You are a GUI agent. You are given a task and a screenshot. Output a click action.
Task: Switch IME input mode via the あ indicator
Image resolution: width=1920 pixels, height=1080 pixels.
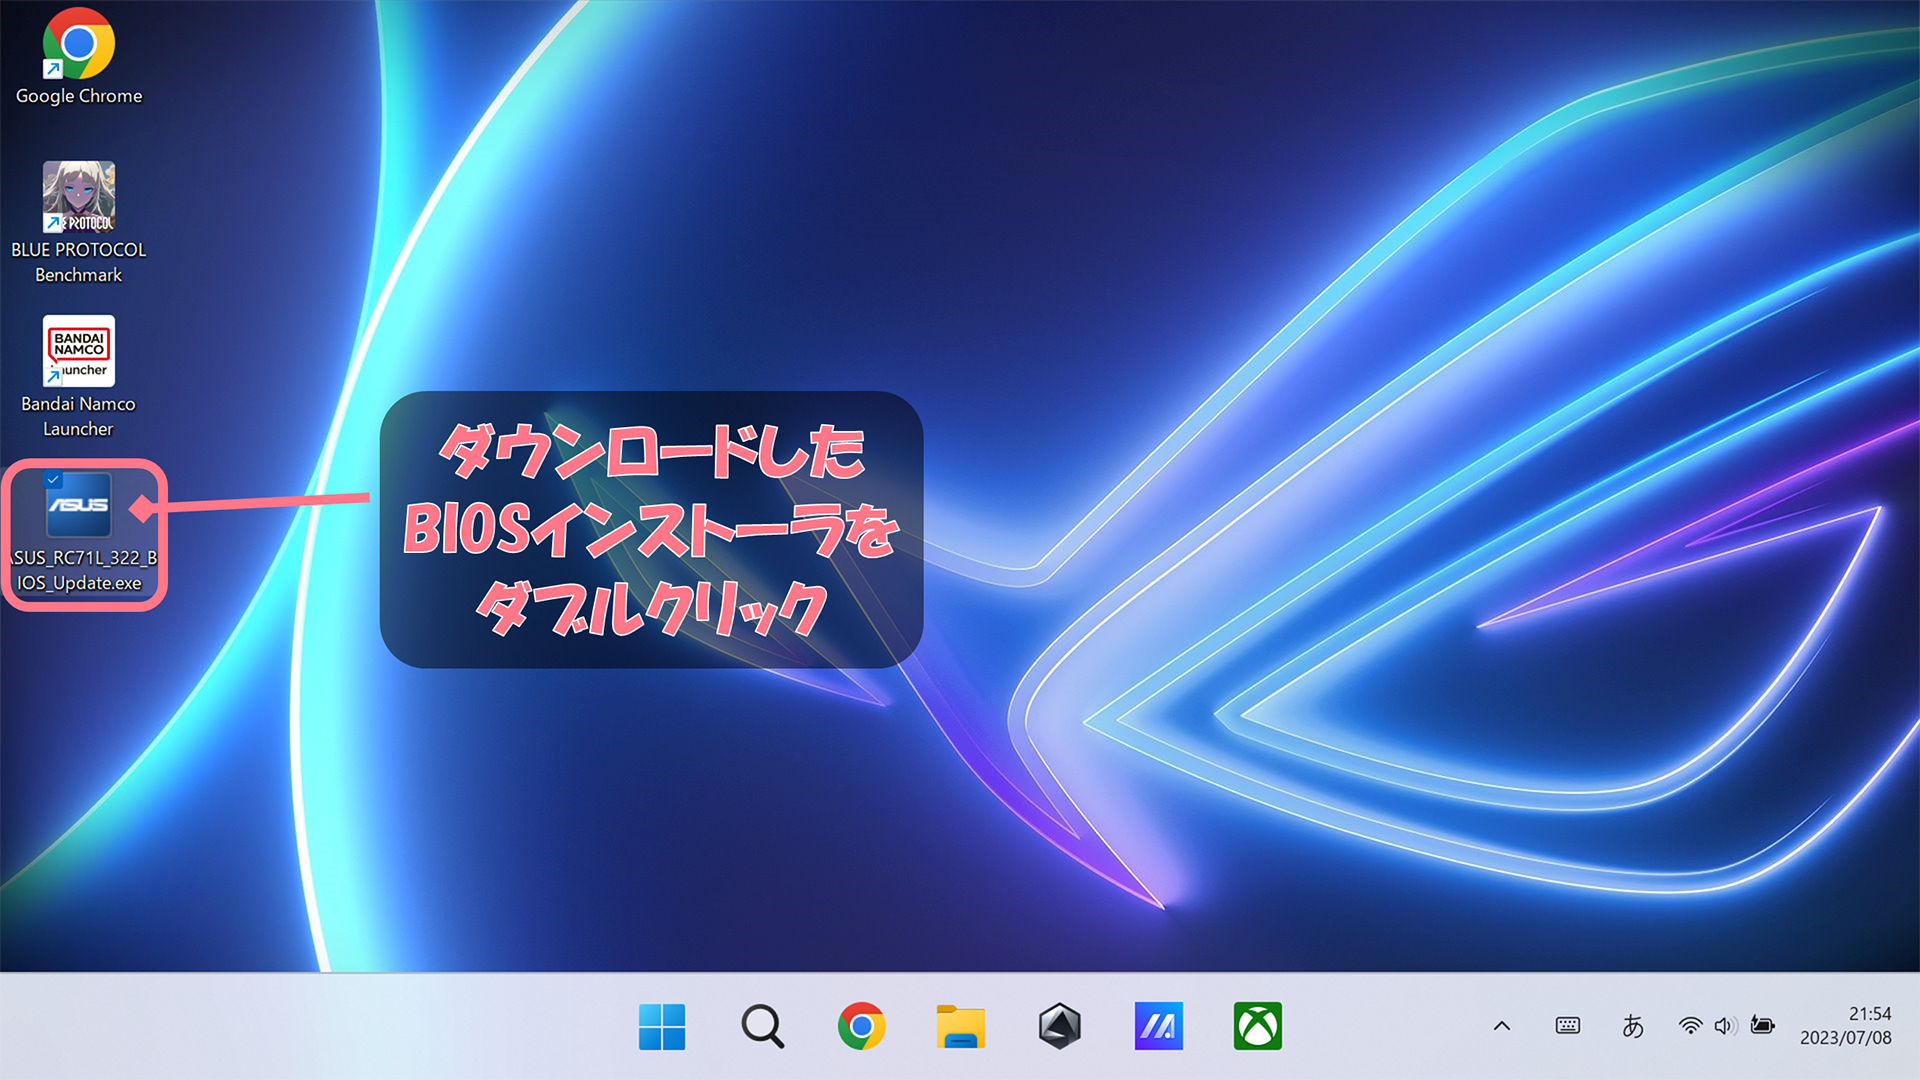[1633, 1025]
